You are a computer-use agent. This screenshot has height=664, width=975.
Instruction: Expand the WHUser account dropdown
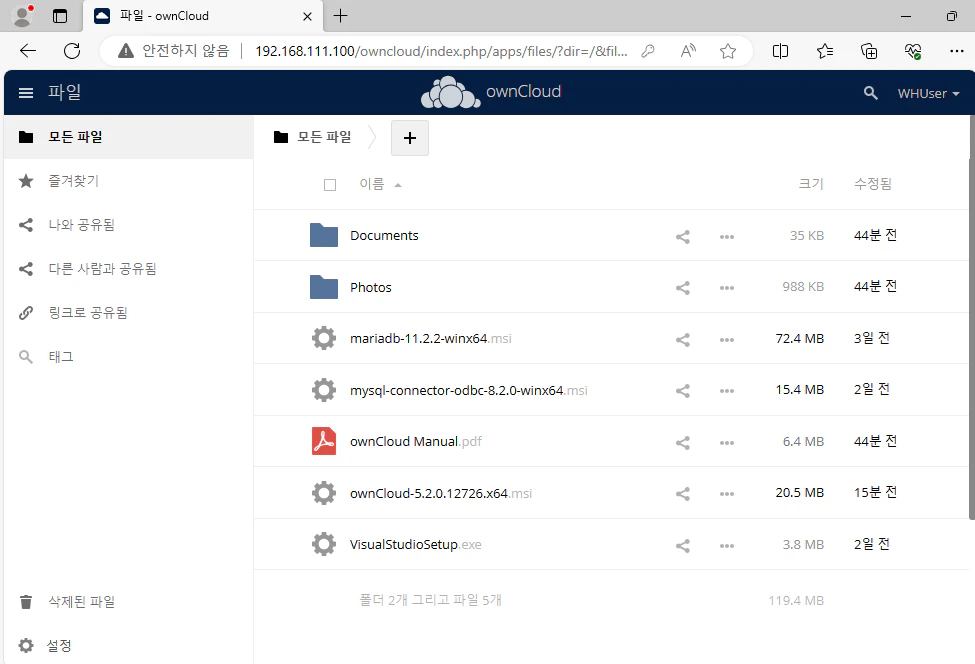coord(928,93)
